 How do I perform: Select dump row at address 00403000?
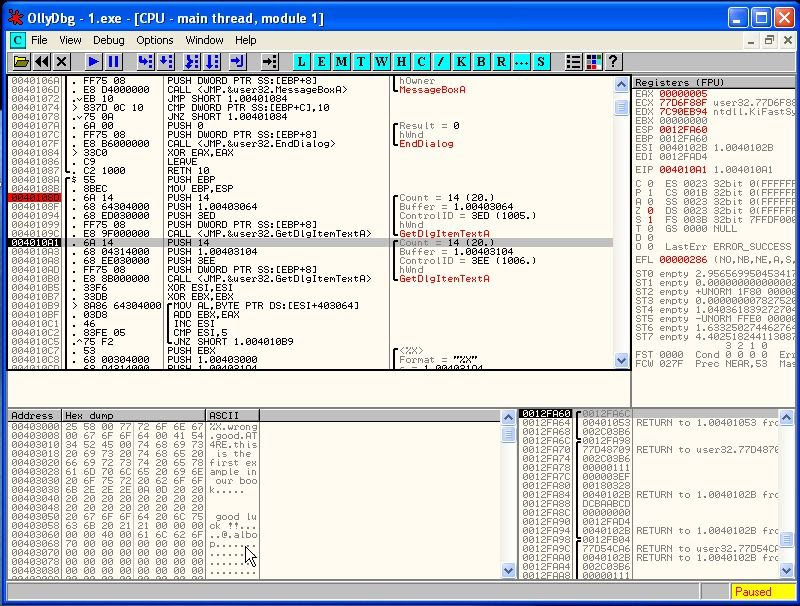133,427
